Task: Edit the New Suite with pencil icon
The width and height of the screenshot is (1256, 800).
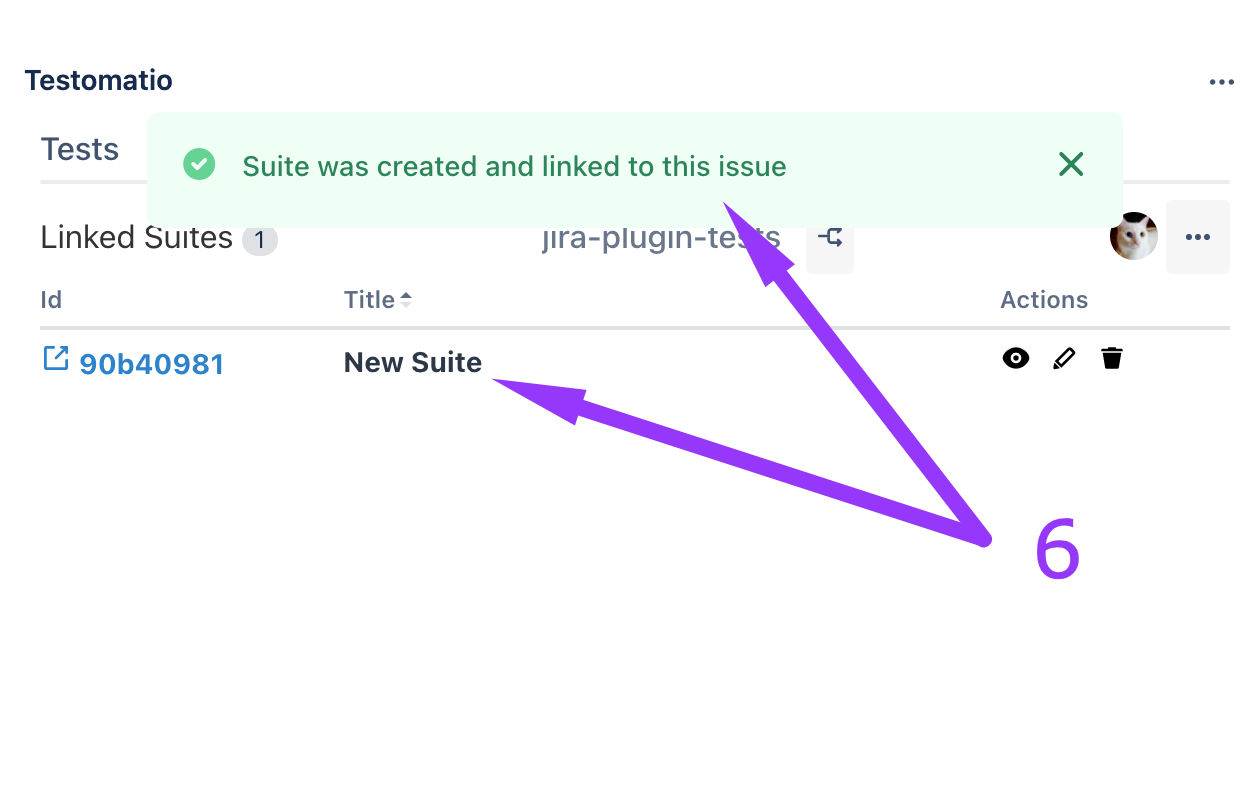Action: point(1064,358)
